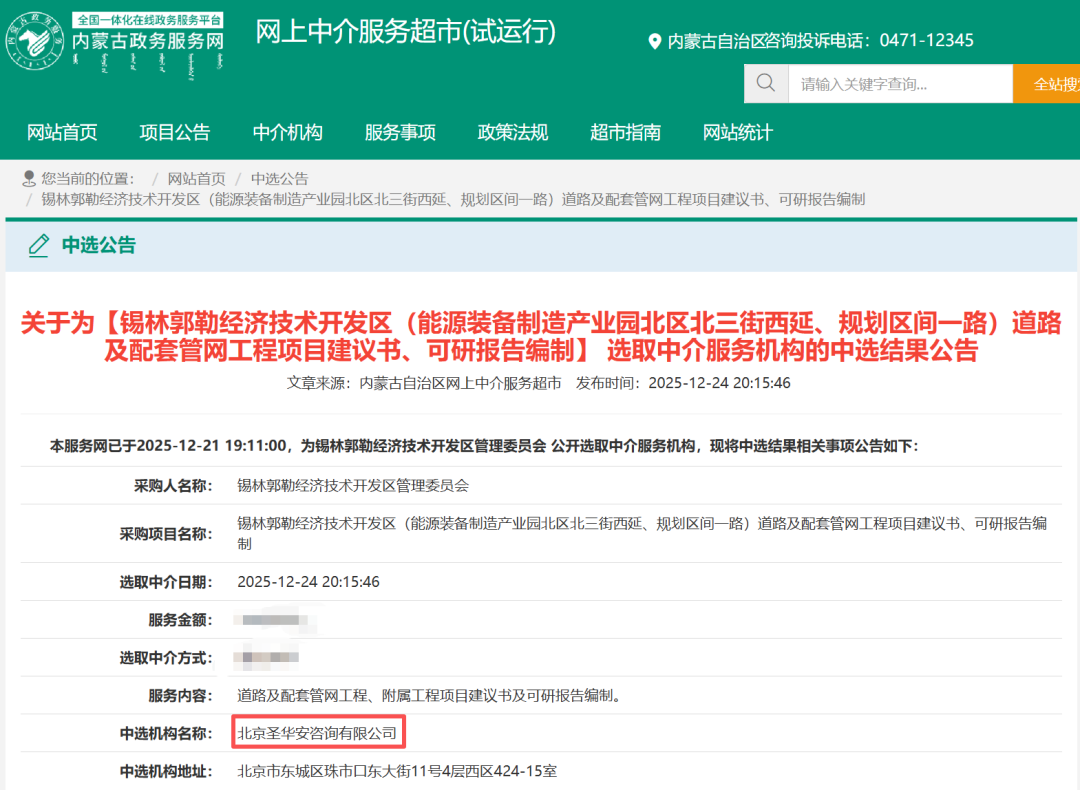Click the pencil icon beside 中选公告
The image size is (1080, 790).
coord(39,245)
